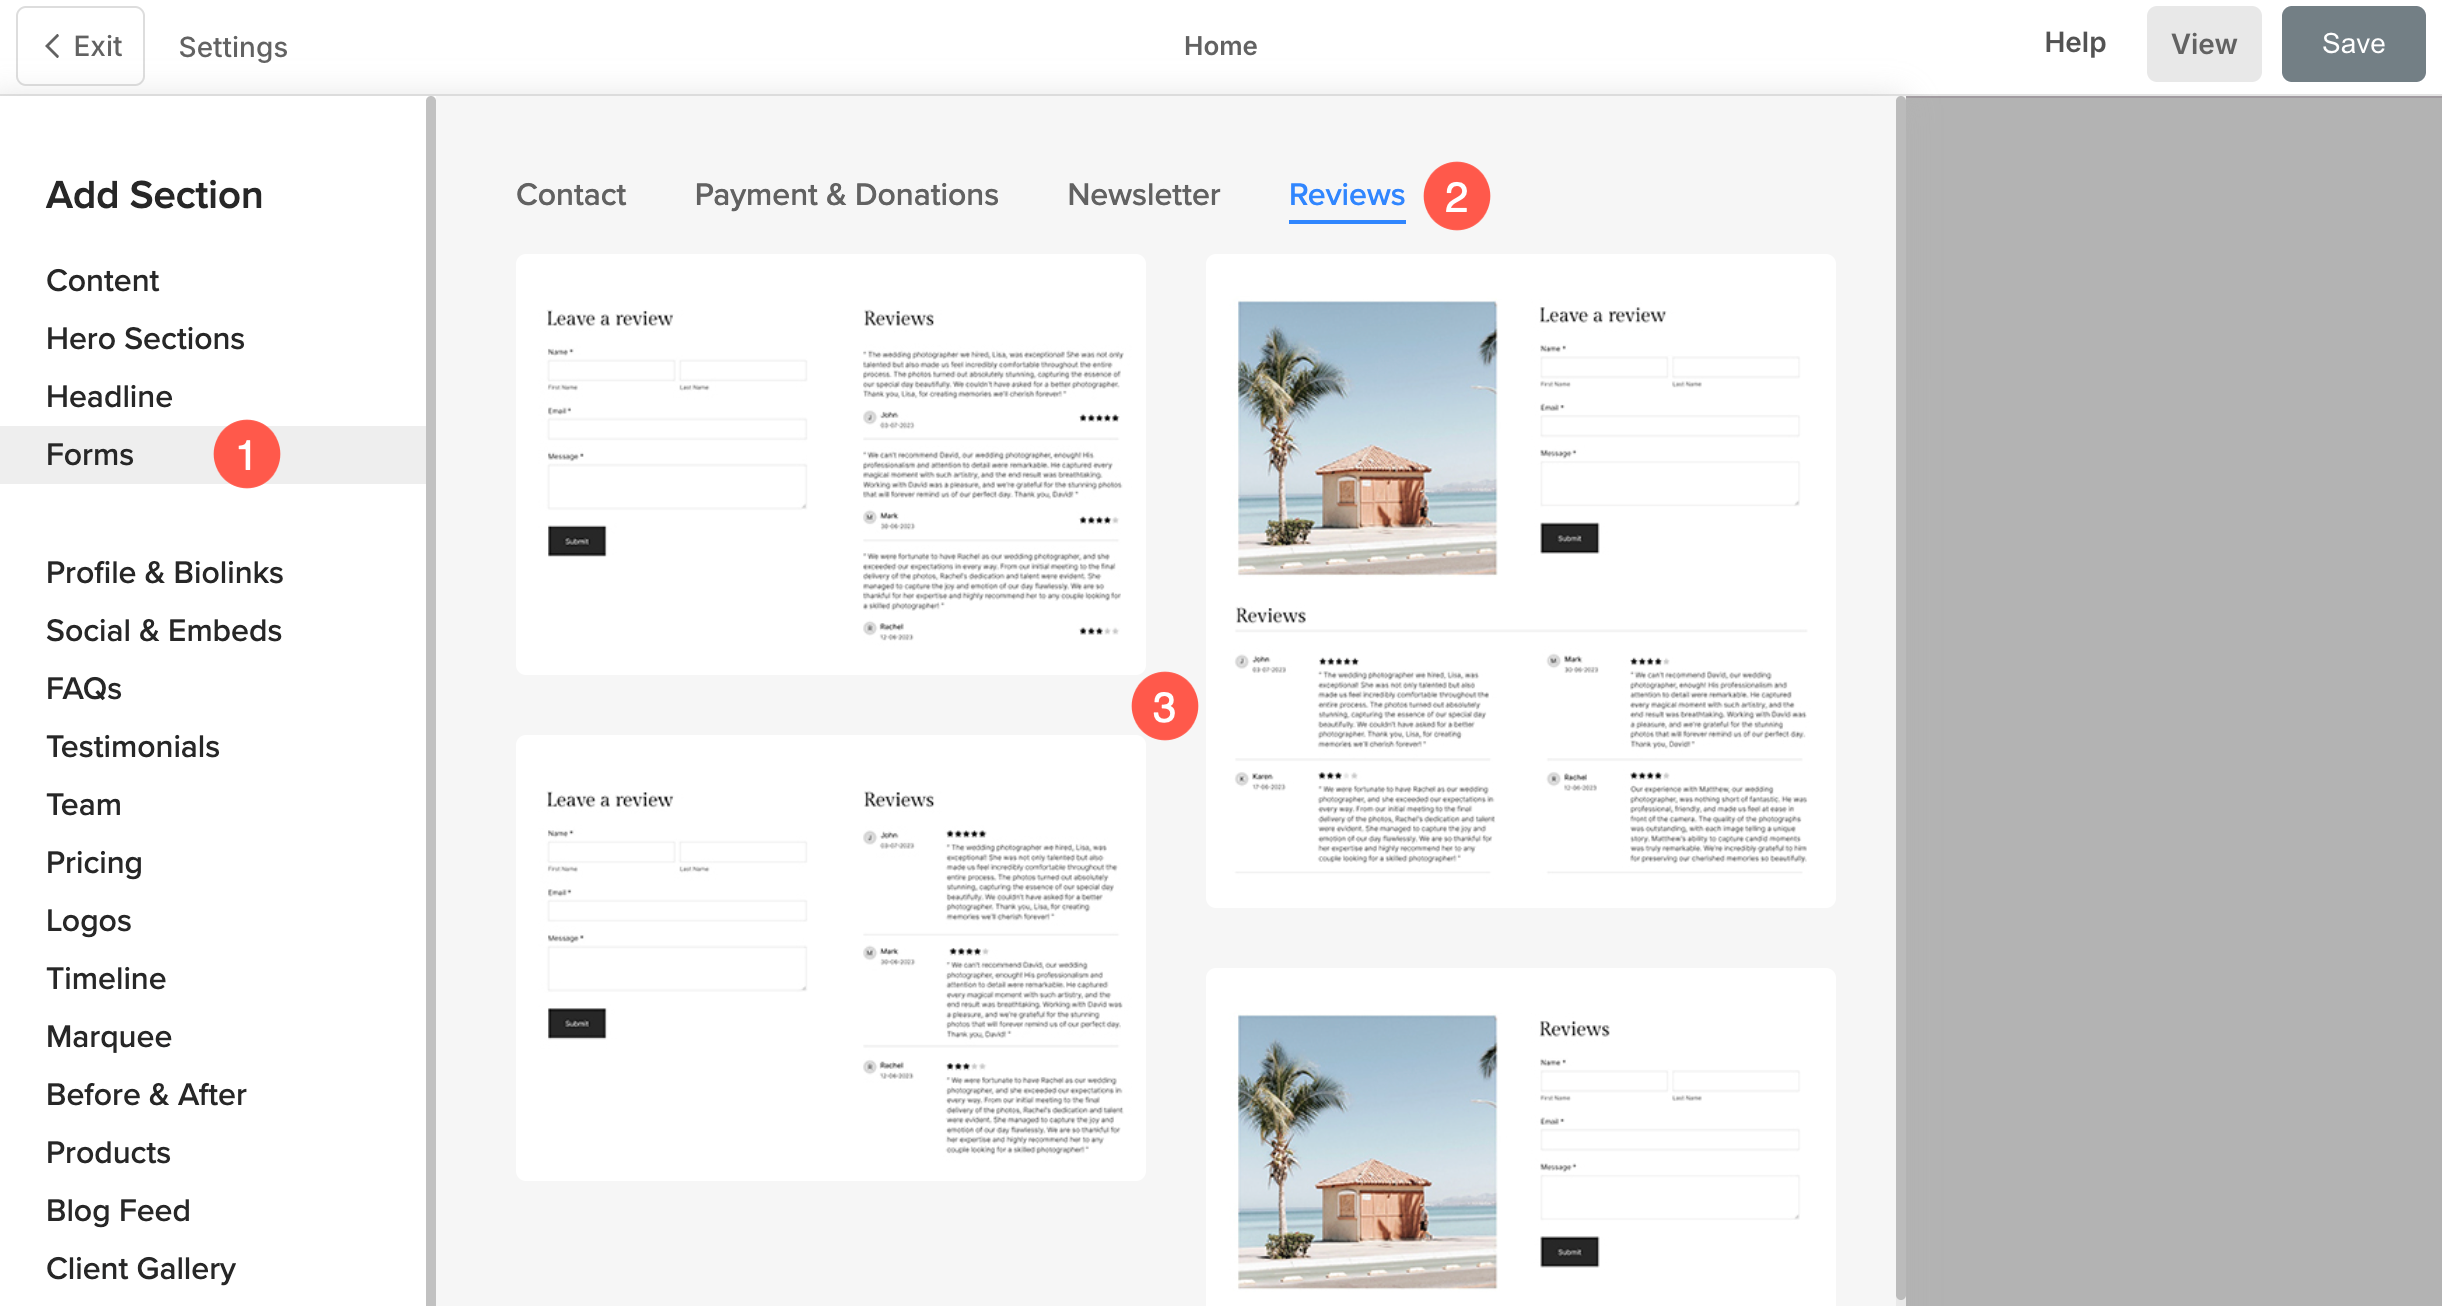2442x1306 pixels.
Task: Save the page changes
Action: pyautogui.click(x=2352, y=44)
